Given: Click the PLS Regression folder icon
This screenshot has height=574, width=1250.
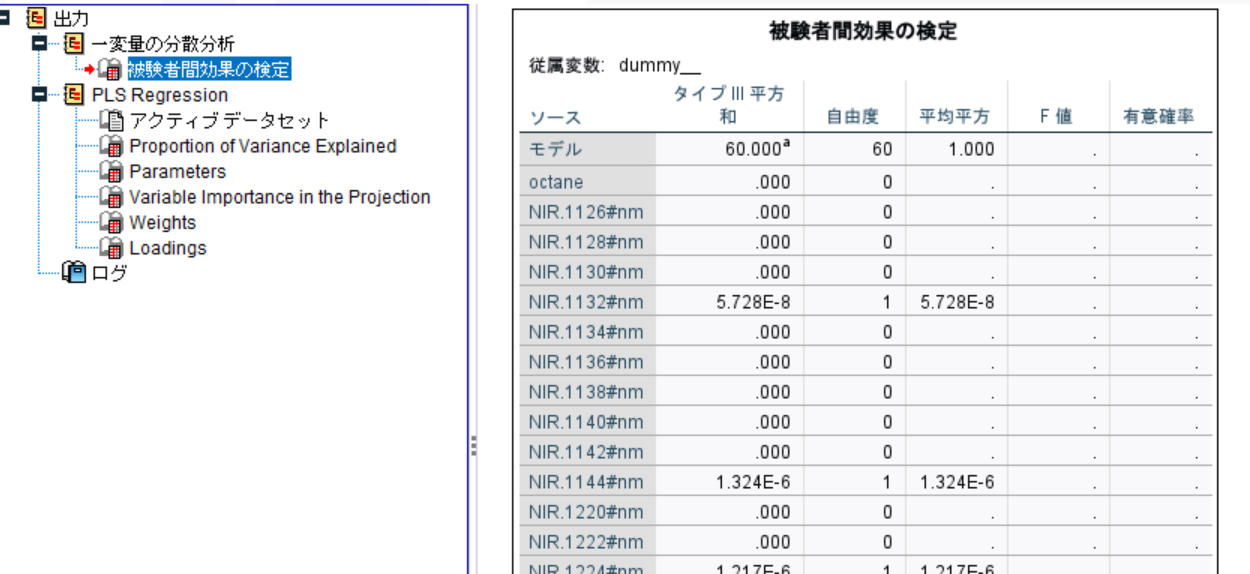Looking at the screenshot, I should 74,95.
